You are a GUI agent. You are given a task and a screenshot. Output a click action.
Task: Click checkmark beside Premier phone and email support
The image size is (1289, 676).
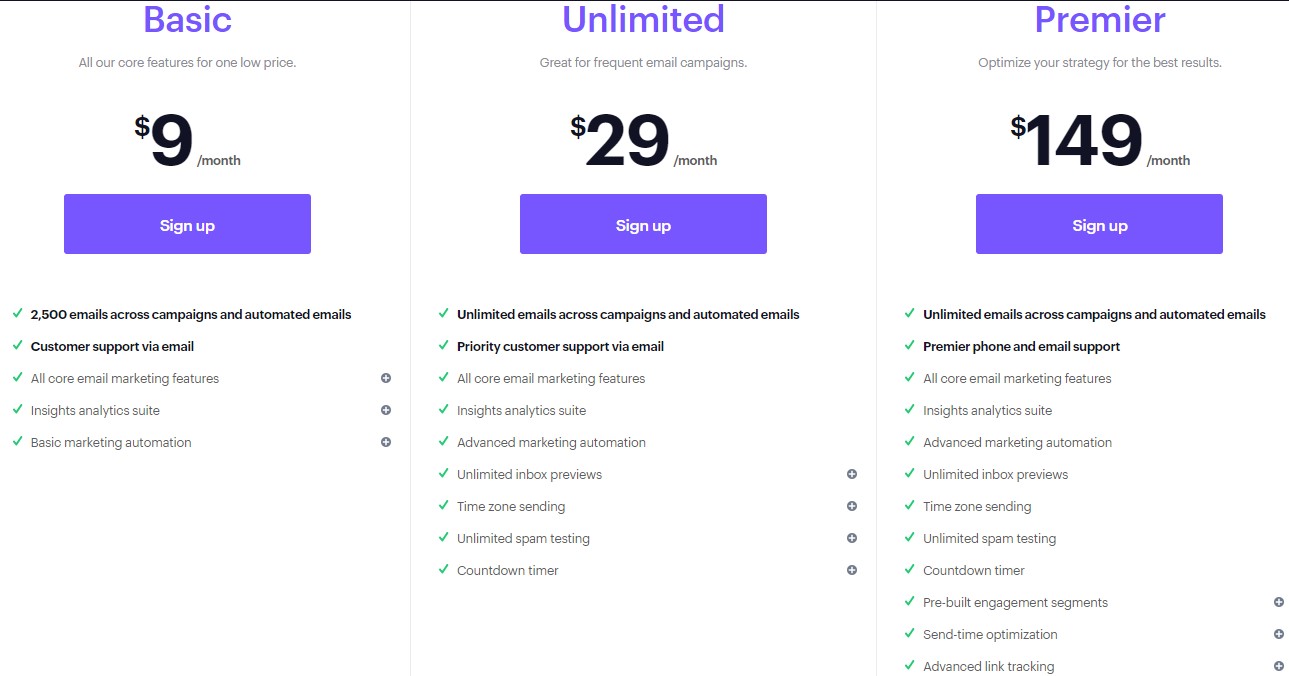910,346
